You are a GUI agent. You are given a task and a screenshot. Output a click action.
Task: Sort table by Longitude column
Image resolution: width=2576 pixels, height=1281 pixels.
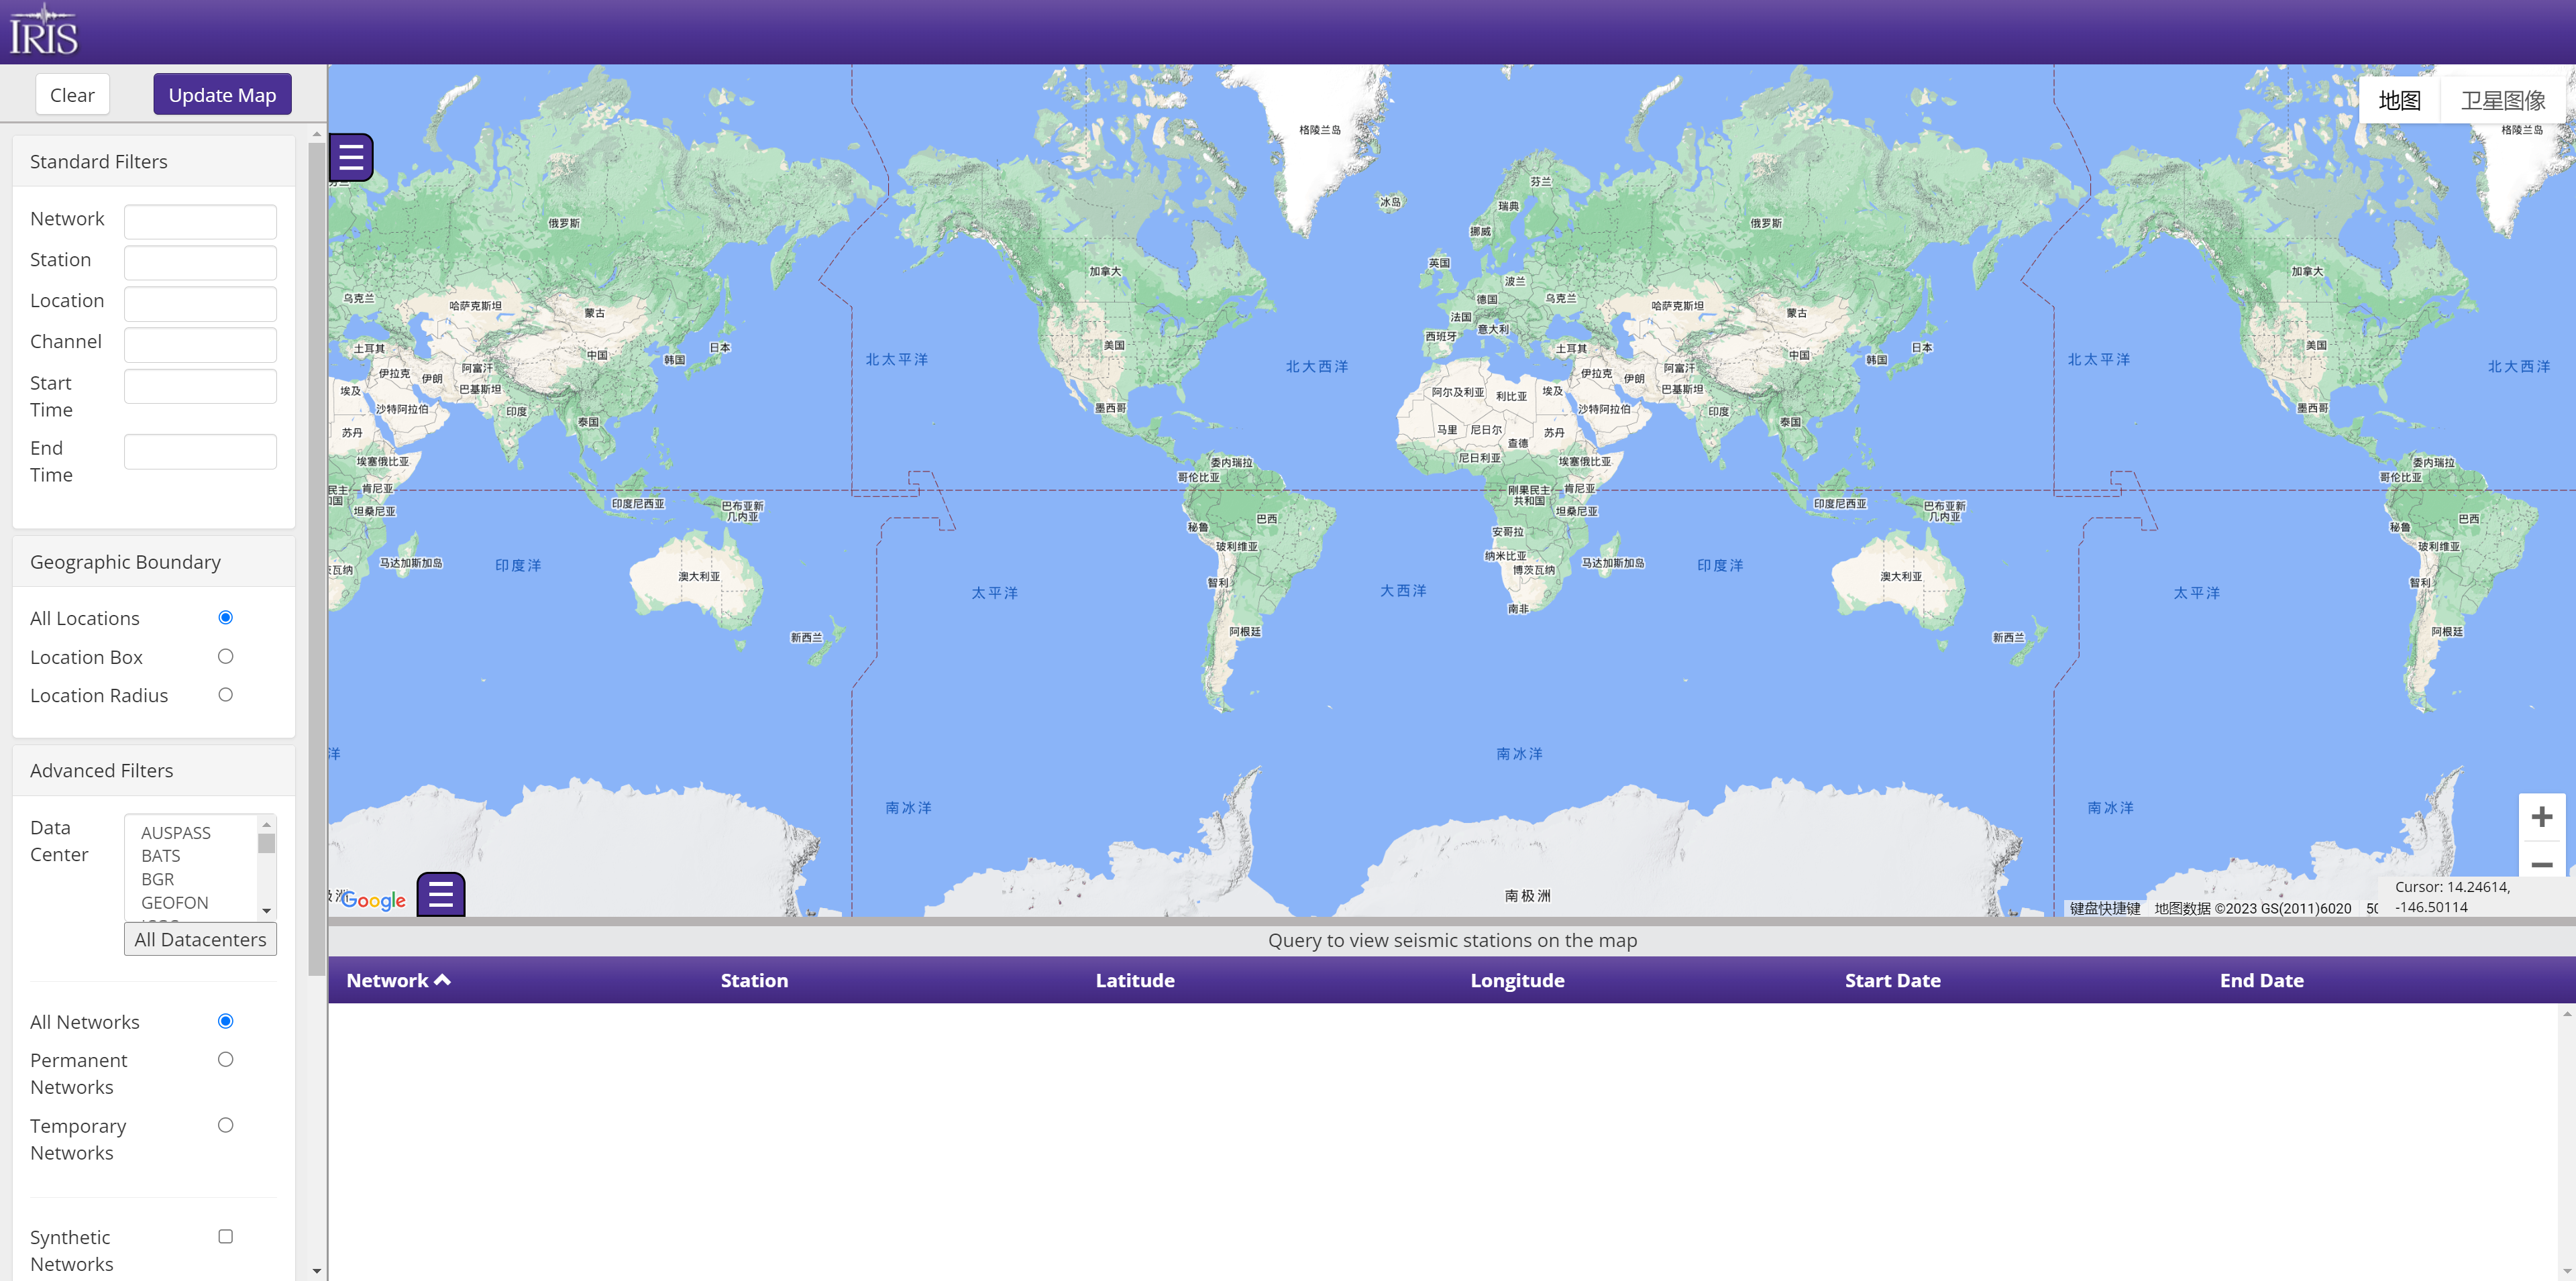[1517, 980]
